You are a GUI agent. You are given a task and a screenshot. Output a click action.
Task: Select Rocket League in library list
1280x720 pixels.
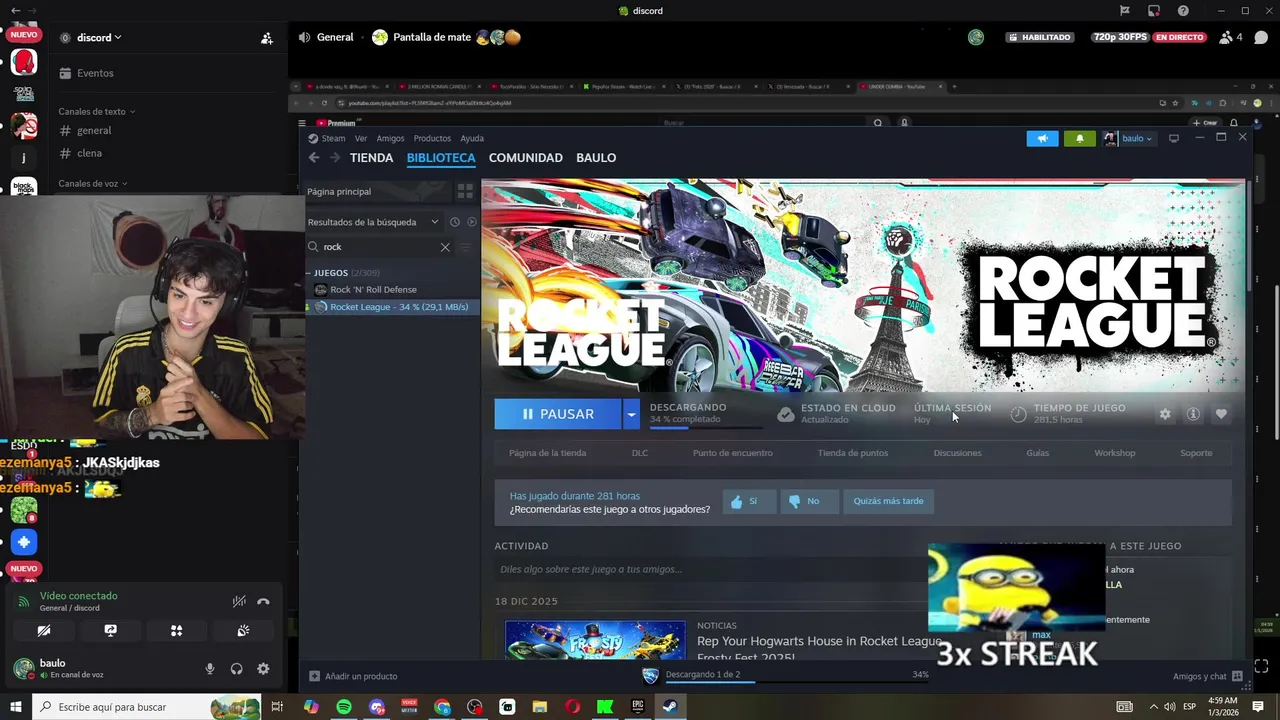[x=391, y=307]
